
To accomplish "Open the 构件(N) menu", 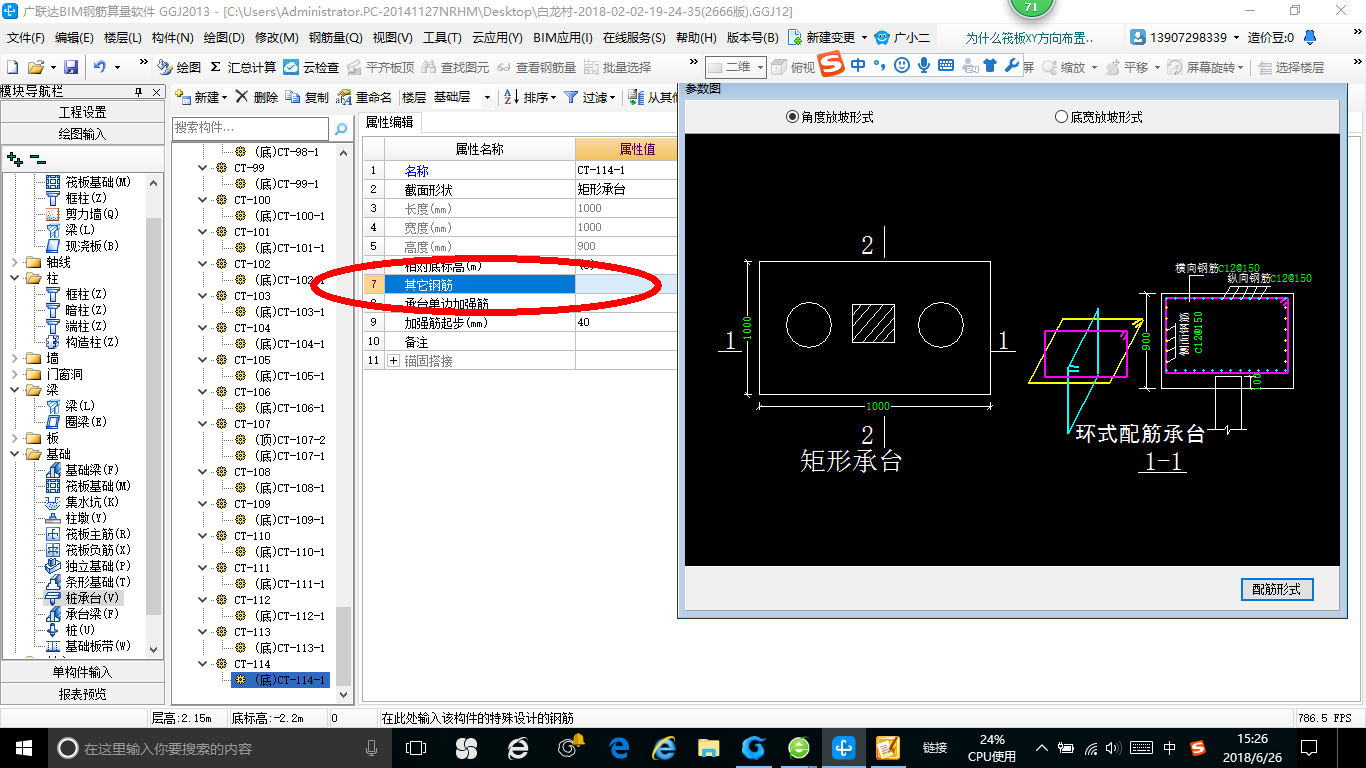I will point(172,38).
